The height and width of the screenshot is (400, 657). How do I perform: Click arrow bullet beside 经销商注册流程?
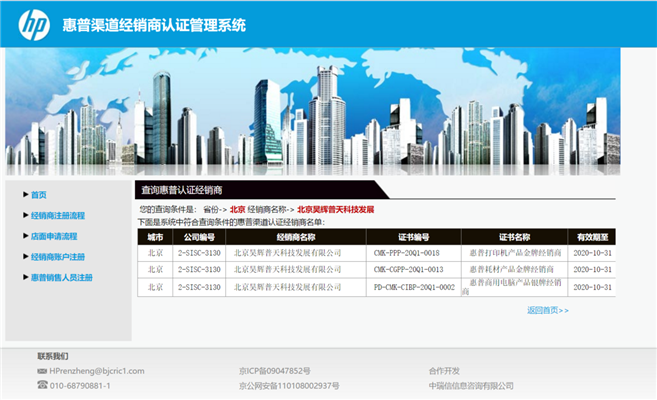[x=26, y=215]
